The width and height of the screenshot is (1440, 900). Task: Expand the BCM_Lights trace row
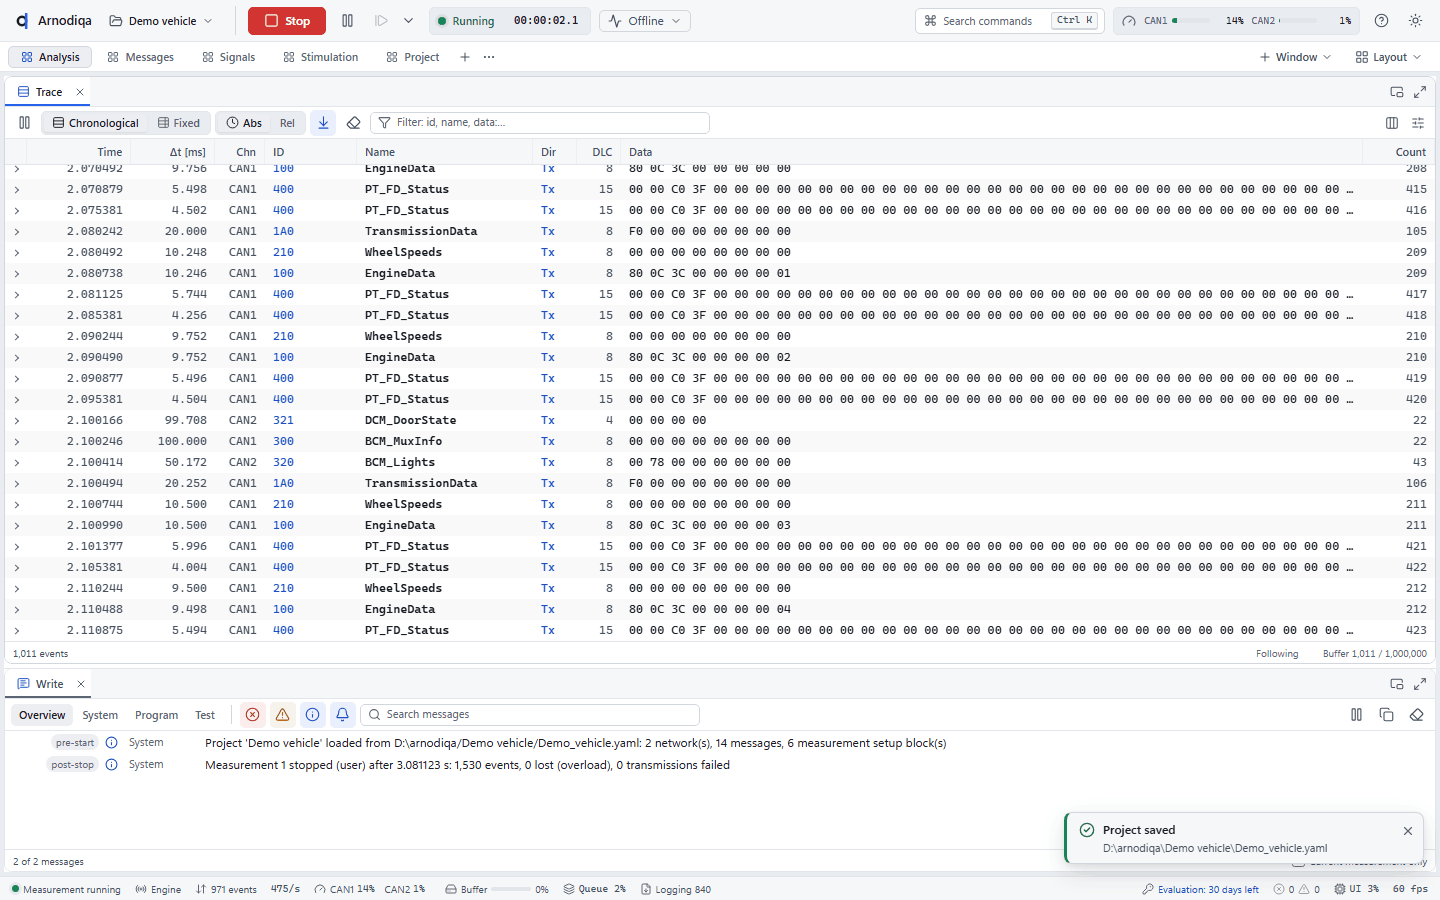[x=17, y=463]
